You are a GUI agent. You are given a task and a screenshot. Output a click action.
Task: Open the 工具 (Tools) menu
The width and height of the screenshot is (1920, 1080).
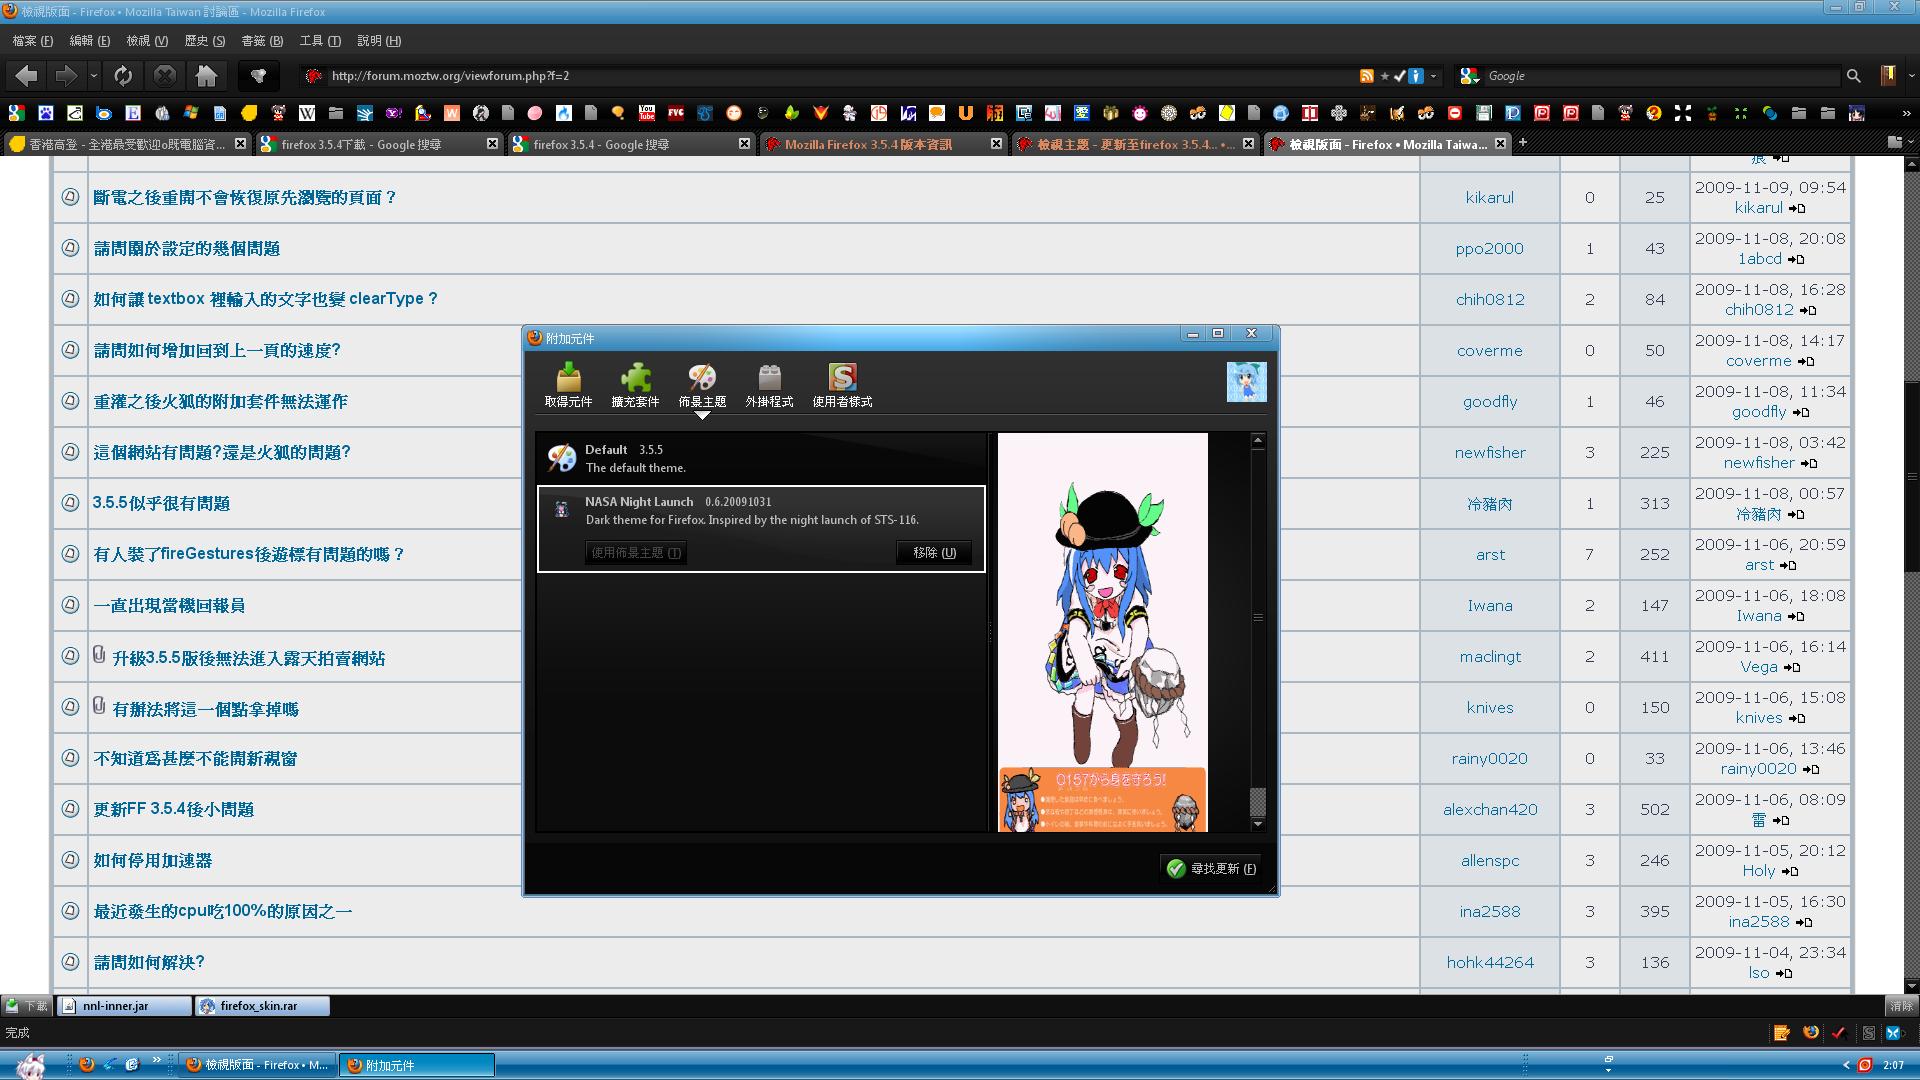point(319,41)
